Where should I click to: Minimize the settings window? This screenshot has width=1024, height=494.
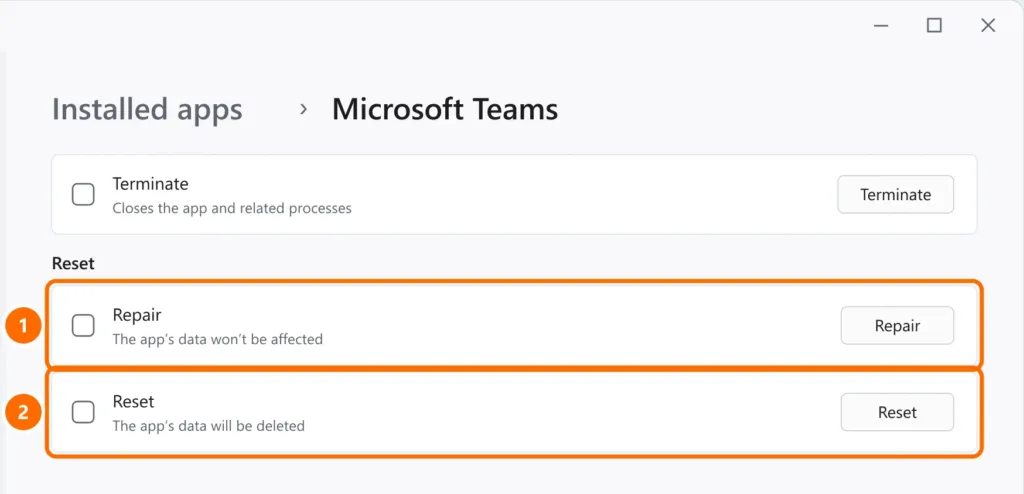click(881, 25)
